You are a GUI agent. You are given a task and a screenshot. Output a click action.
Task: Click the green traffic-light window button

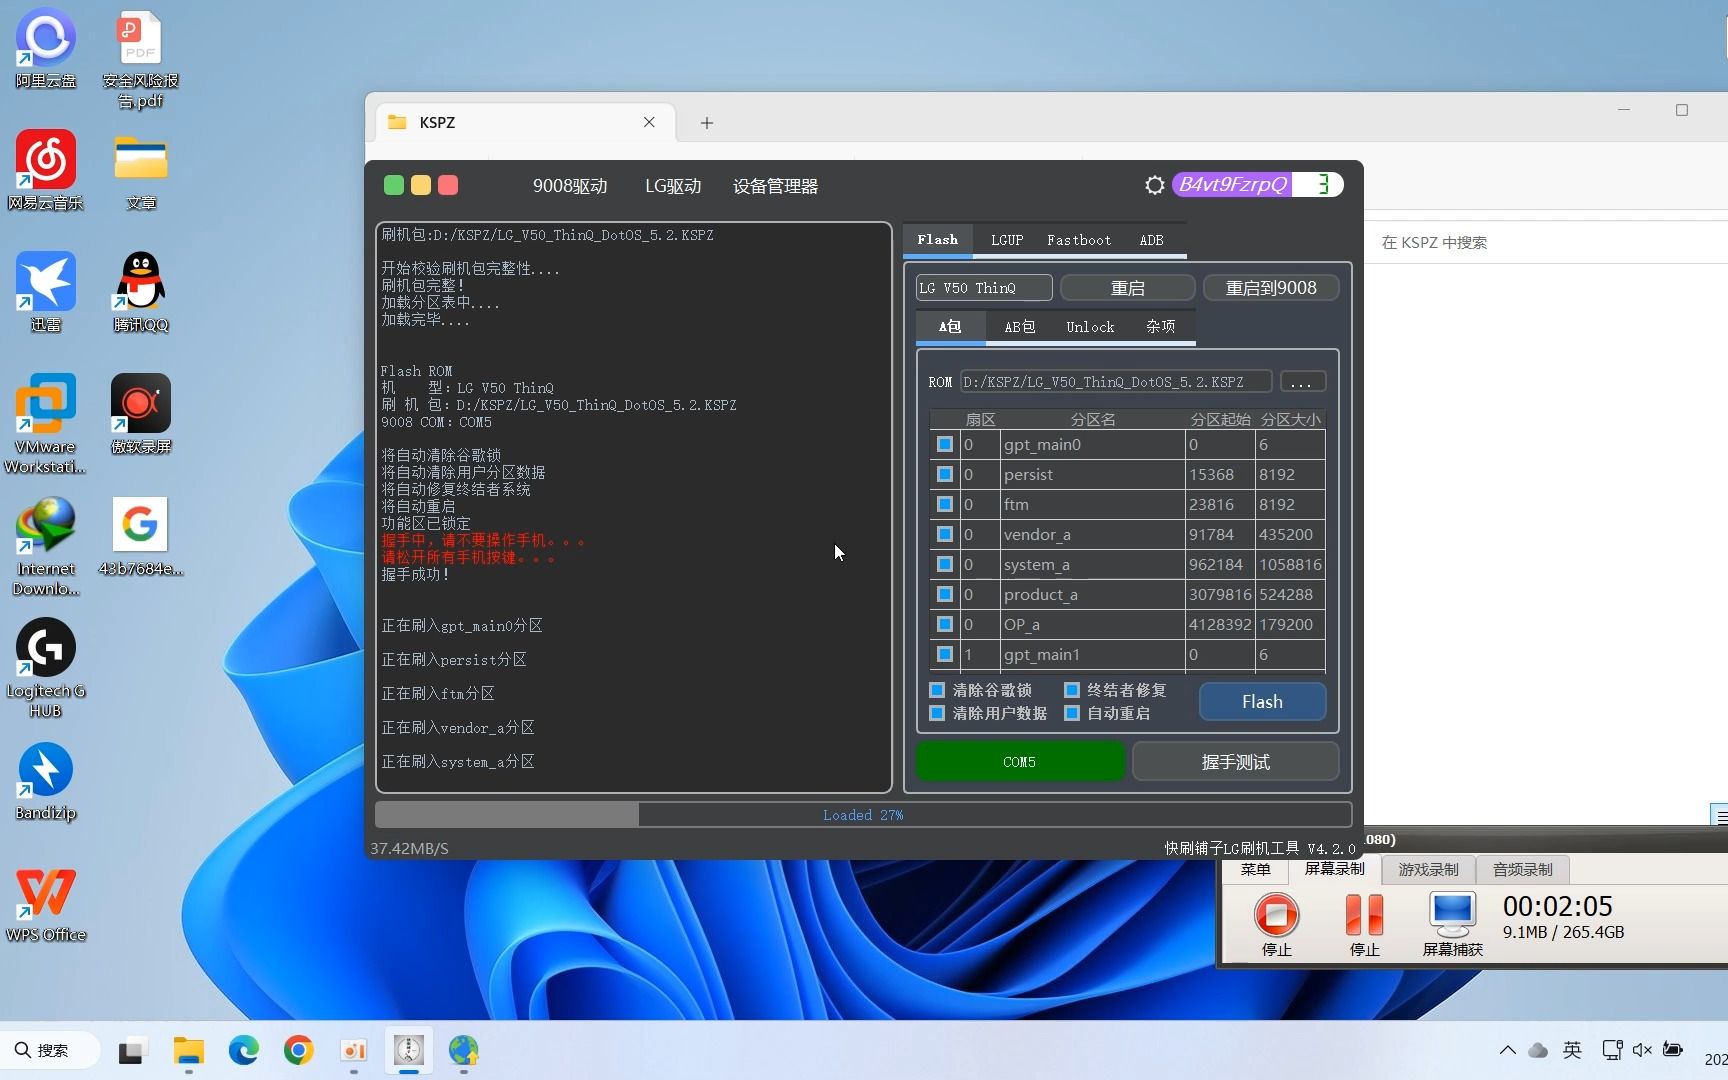[x=394, y=185]
